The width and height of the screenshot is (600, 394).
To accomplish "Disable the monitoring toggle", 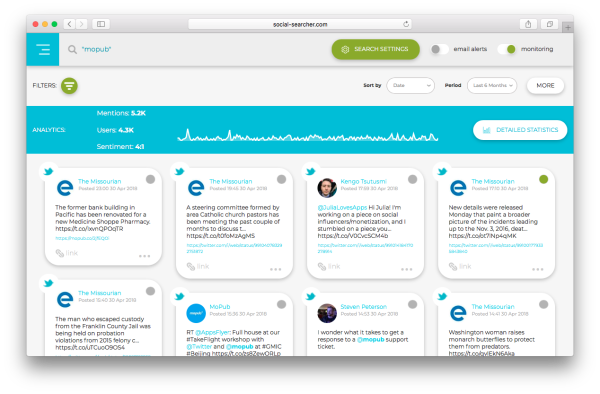I will pos(507,49).
